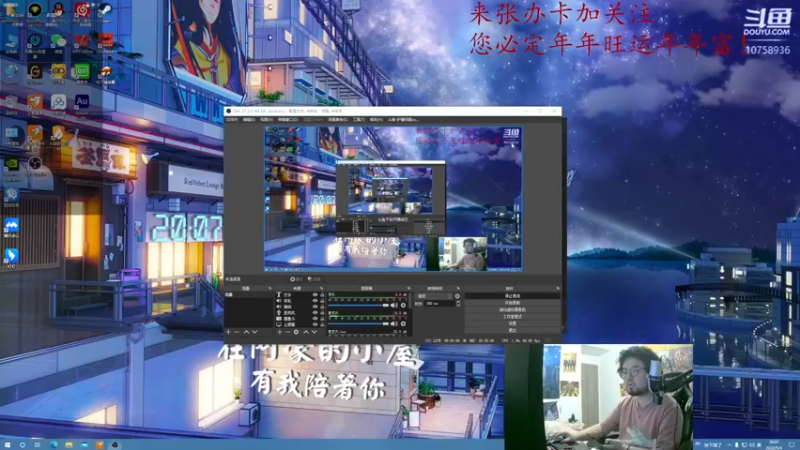
Task: Click 启动虚拟摄像机 virtual camera button
Action: 512,310
